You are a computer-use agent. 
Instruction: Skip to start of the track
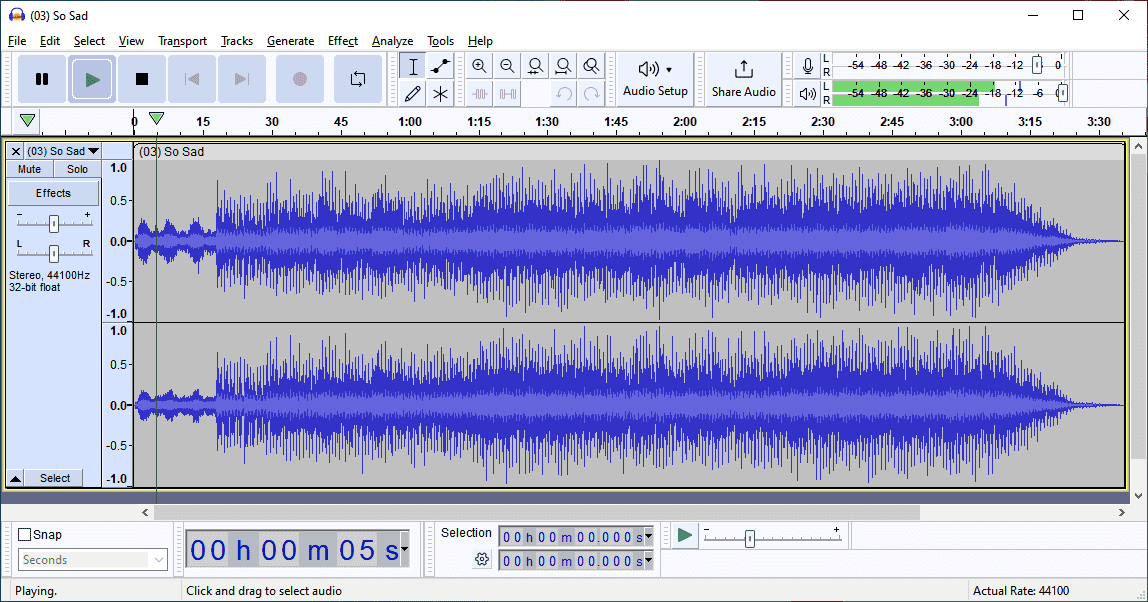(x=192, y=79)
